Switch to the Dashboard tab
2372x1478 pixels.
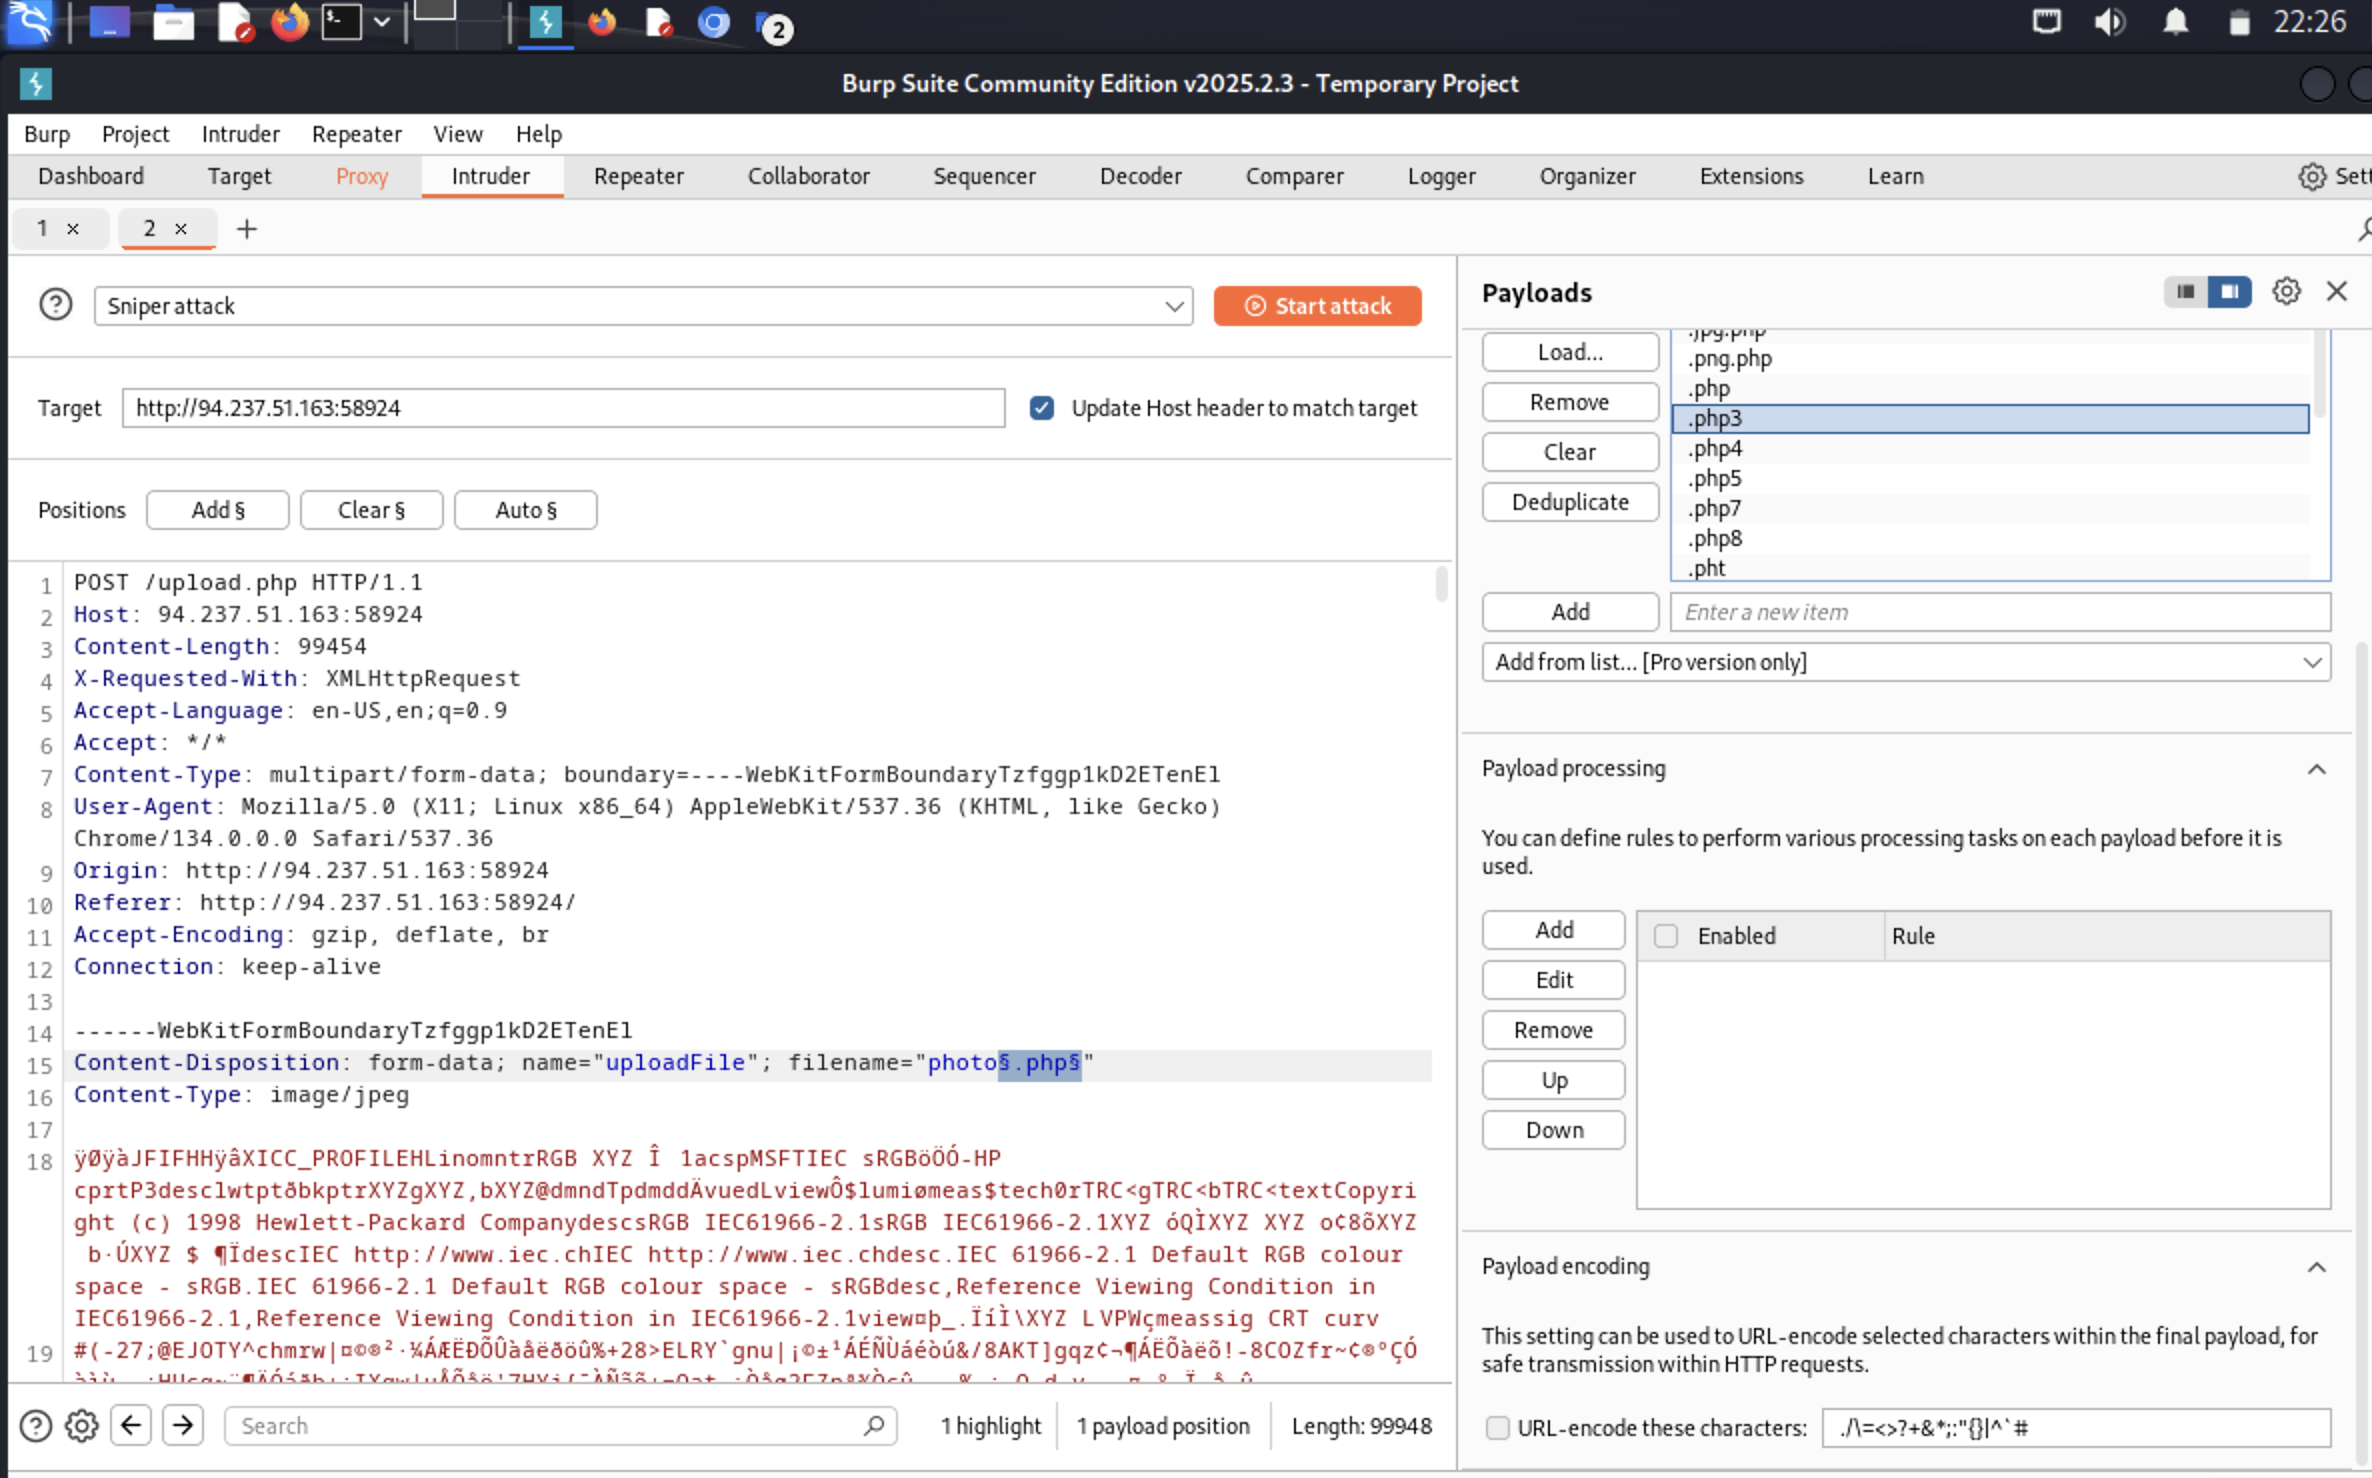click(x=91, y=177)
